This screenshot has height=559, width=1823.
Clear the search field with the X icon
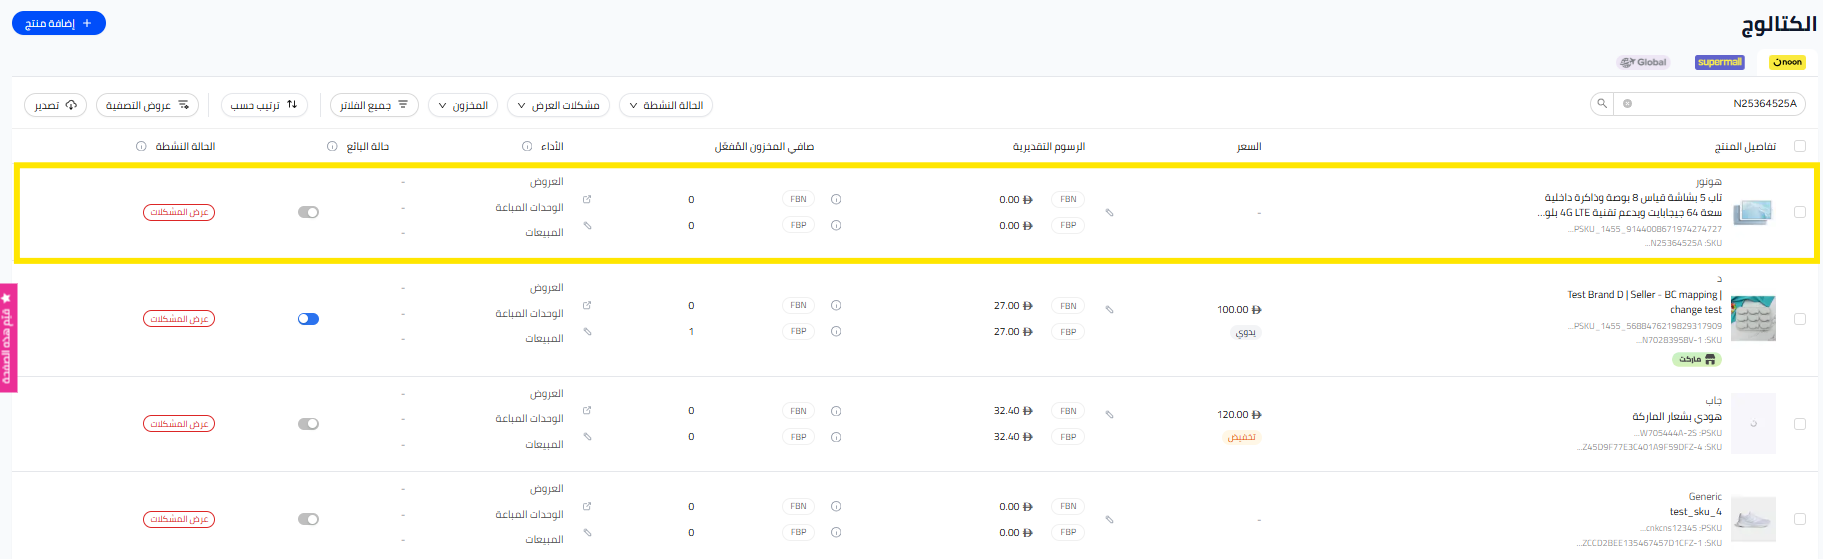1627,104
